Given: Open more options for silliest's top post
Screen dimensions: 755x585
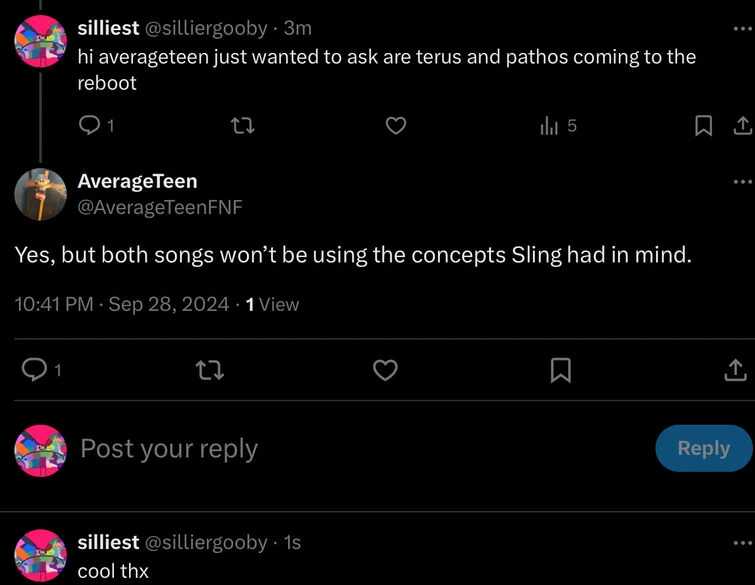Looking at the screenshot, I should [x=741, y=28].
